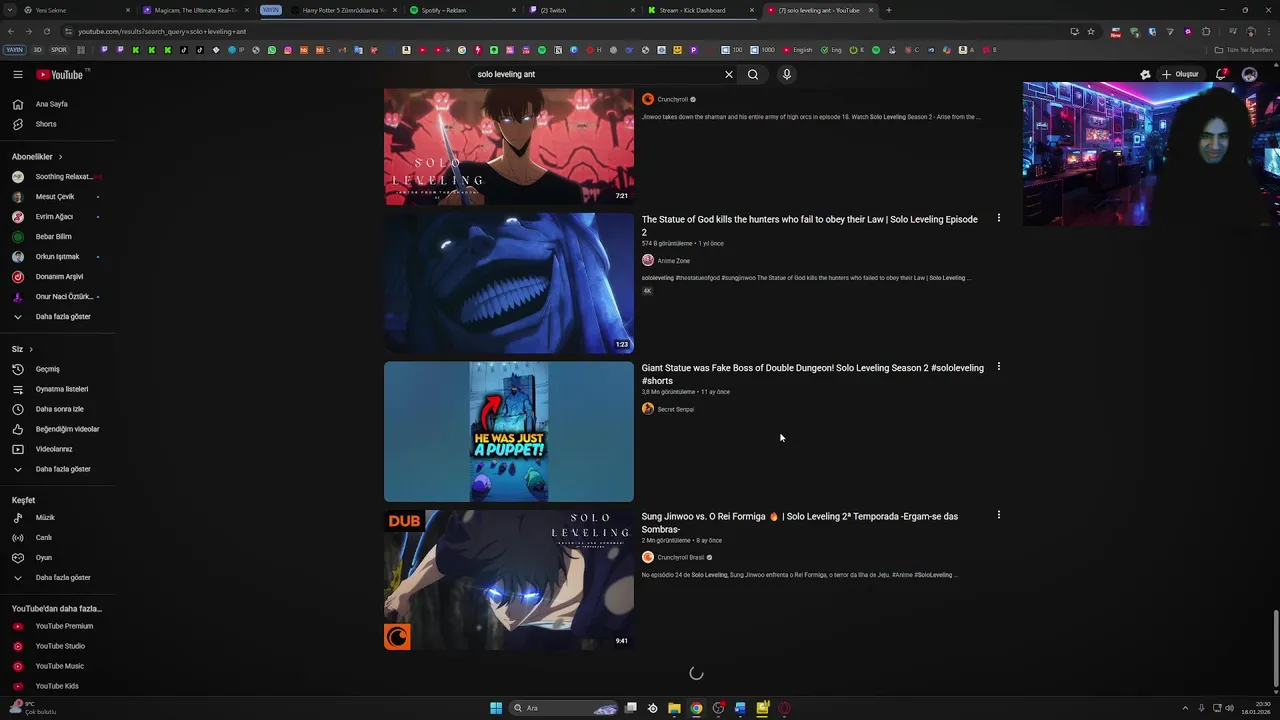Screen dimensions: 1280x720
Task: Clear the search box with X icon
Action: pyautogui.click(x=729, y=74)
